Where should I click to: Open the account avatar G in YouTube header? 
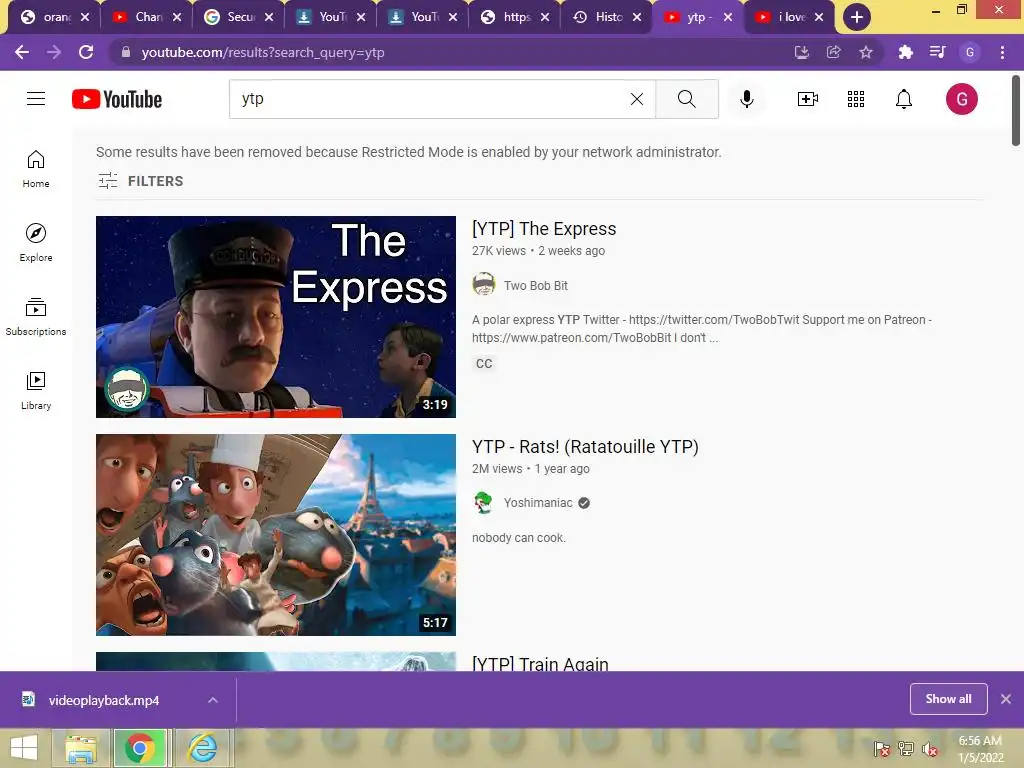(961, 99)
